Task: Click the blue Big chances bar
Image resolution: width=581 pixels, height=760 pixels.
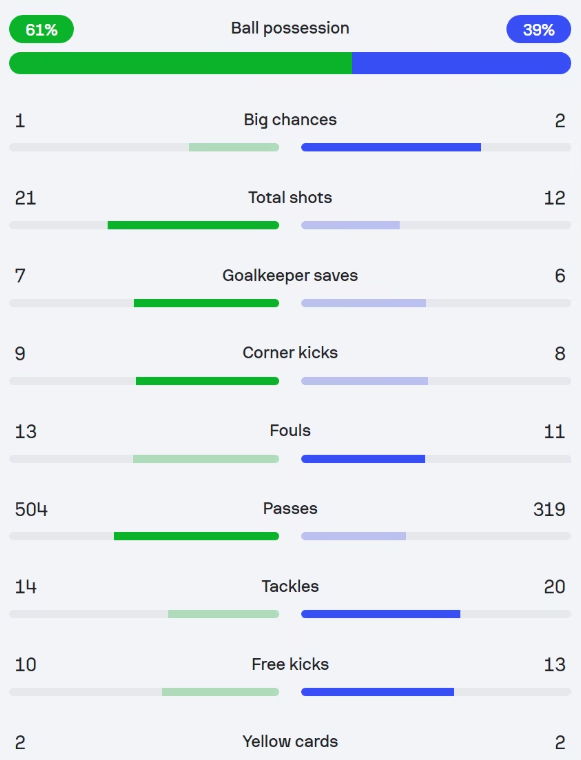Action: (x=391, y=147)
